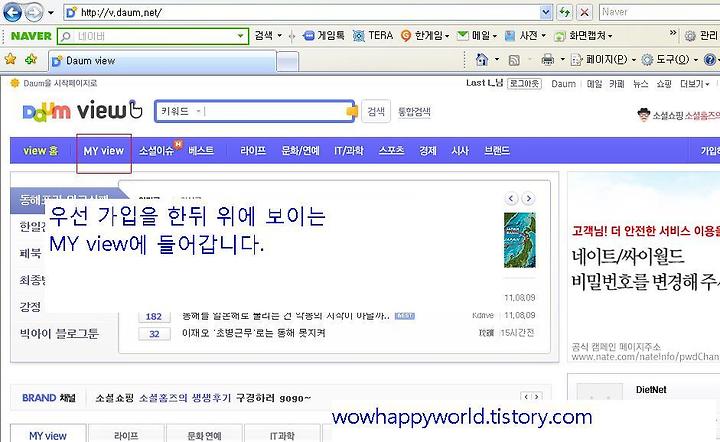The image size is (720, 442).
Task: Open Naver toolbar 관리 settings gear
Action: (701, 35)
